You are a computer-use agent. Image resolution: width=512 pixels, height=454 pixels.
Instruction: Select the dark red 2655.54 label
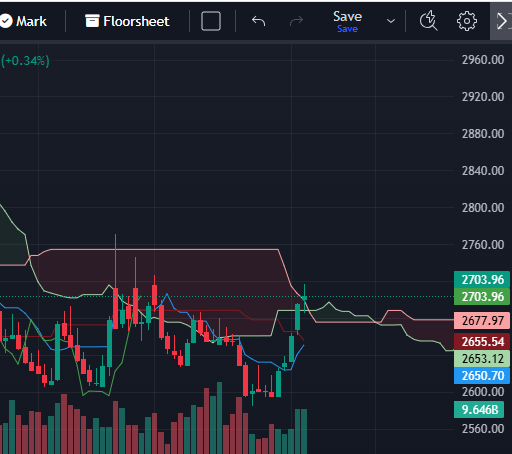482,341
